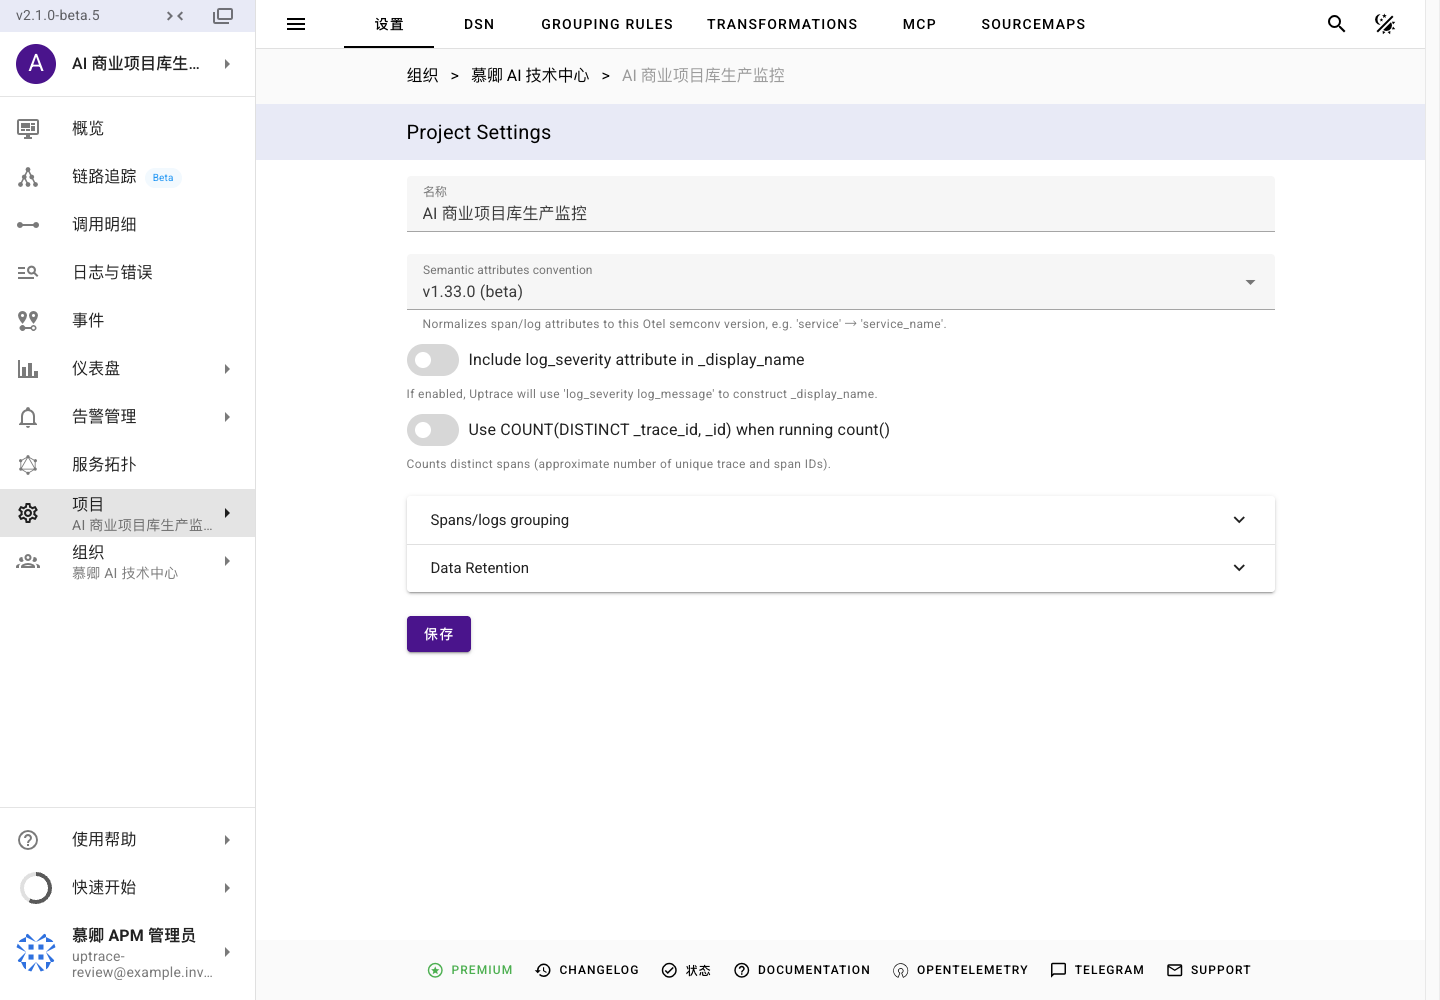Click the 保存 save button

tap(439, 634)
